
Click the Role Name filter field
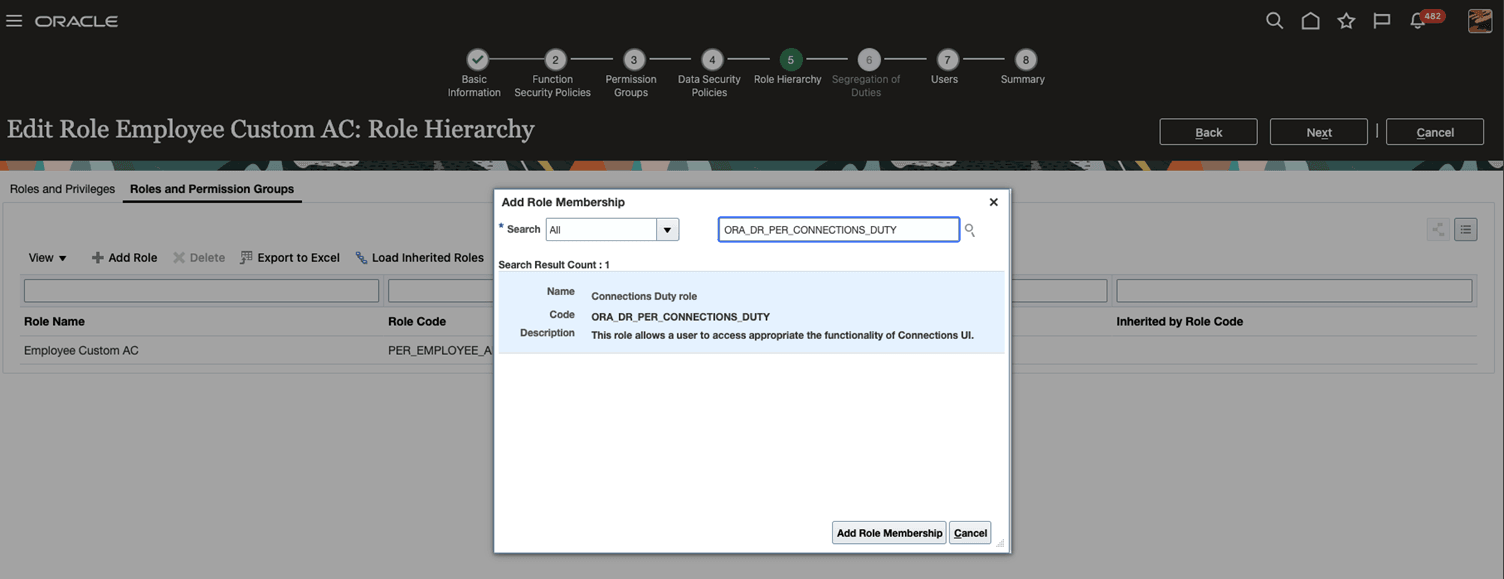coord(201,291)
